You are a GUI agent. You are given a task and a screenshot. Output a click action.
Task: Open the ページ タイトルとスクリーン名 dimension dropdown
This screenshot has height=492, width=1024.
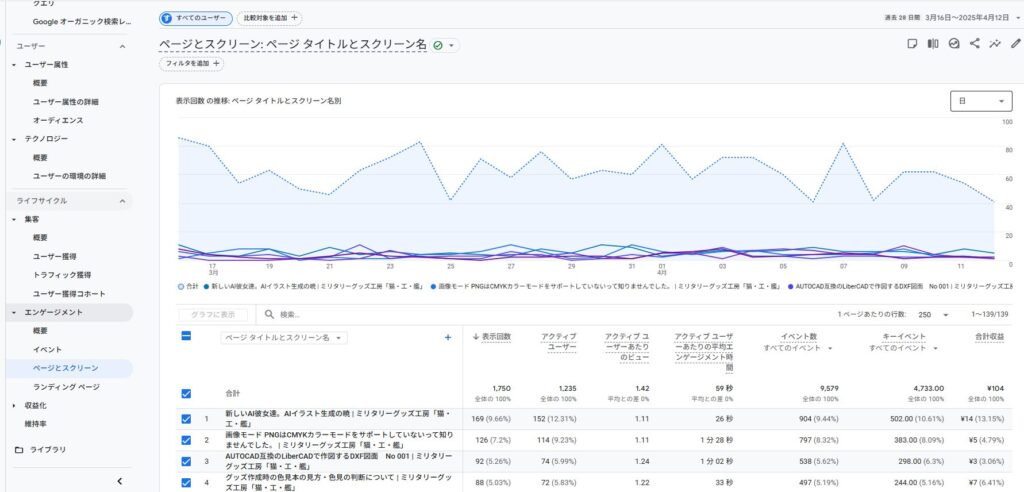[x=285, y=338]
